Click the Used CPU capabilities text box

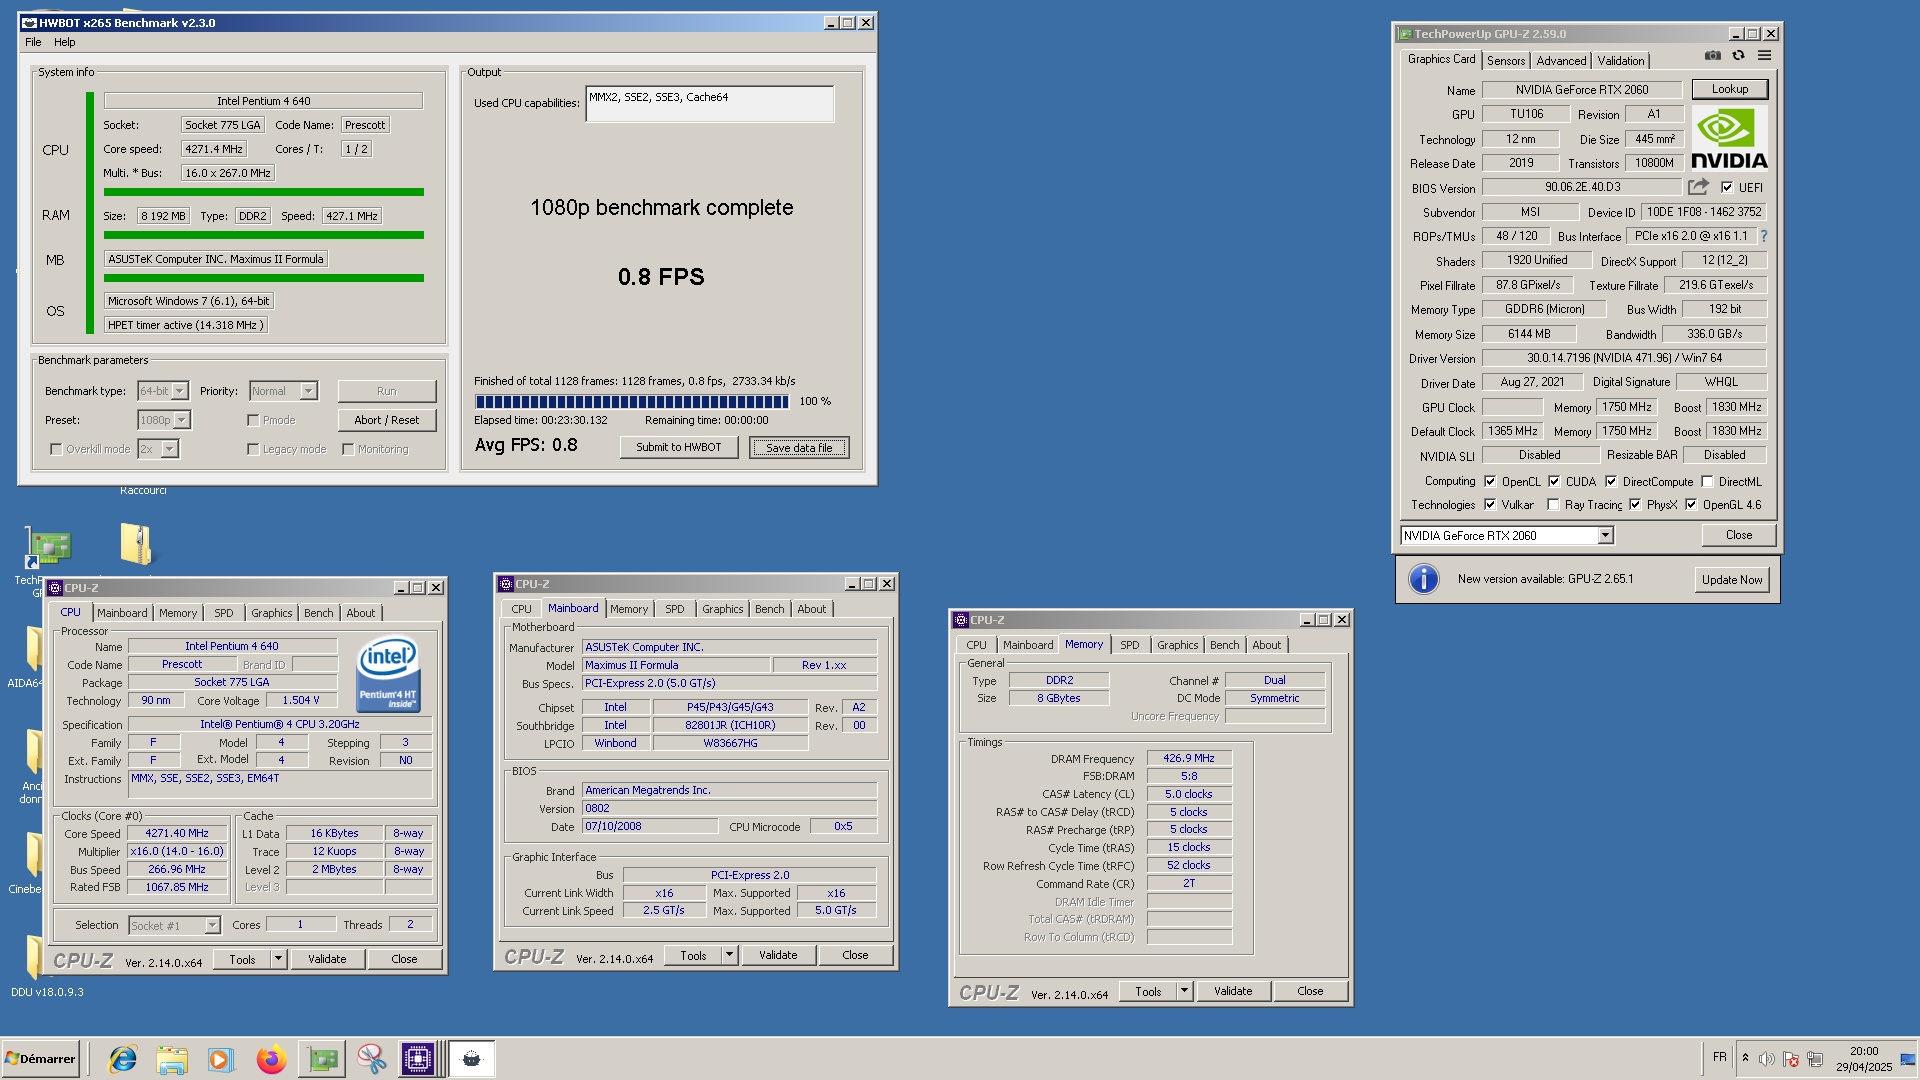coord(710,104)
